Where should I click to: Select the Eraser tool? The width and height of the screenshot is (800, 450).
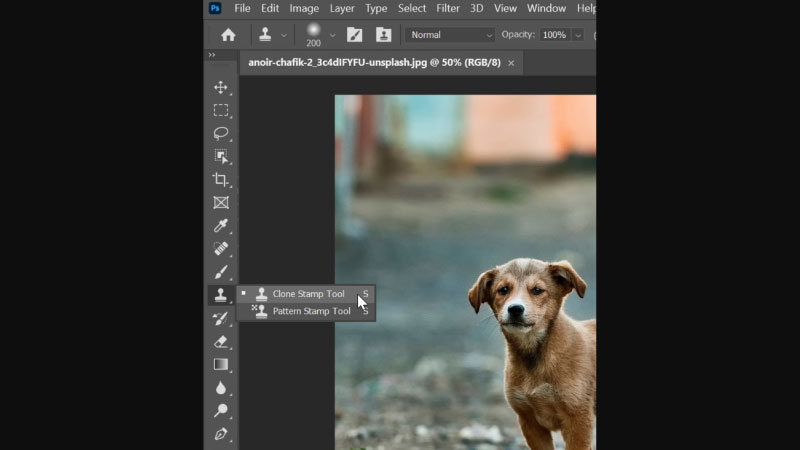pos(221,341)
